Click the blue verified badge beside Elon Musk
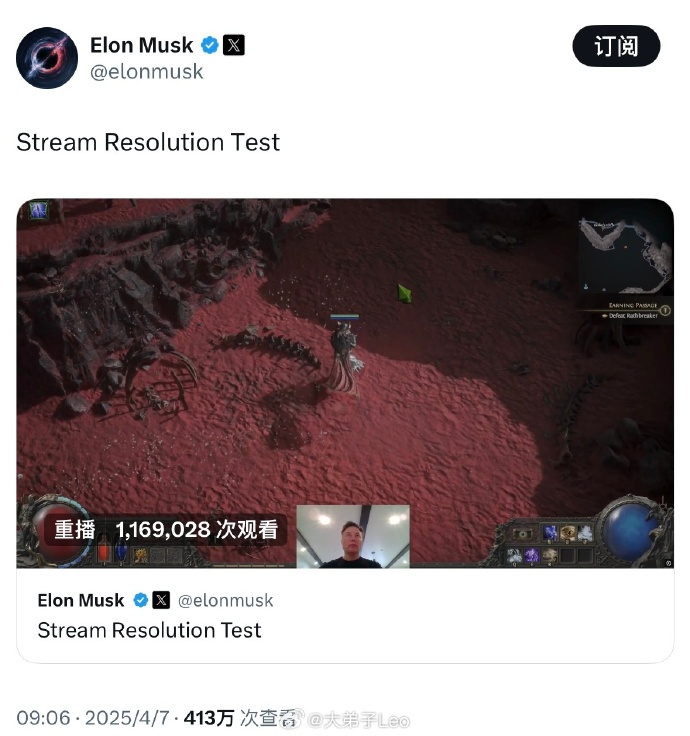Image resolution: width=690 pixels, height=736 pixels. pyautogui.click(x=209, y=46)
